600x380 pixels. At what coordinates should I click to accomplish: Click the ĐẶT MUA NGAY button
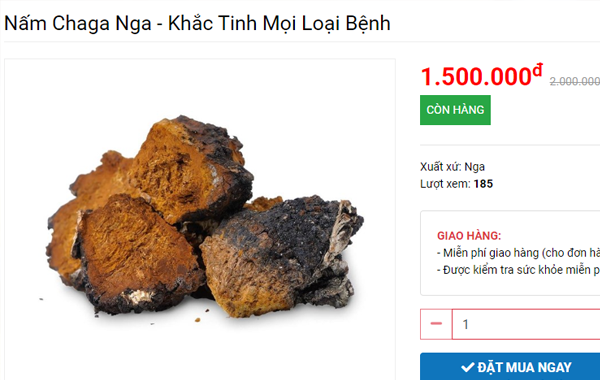tap(510, 367)
